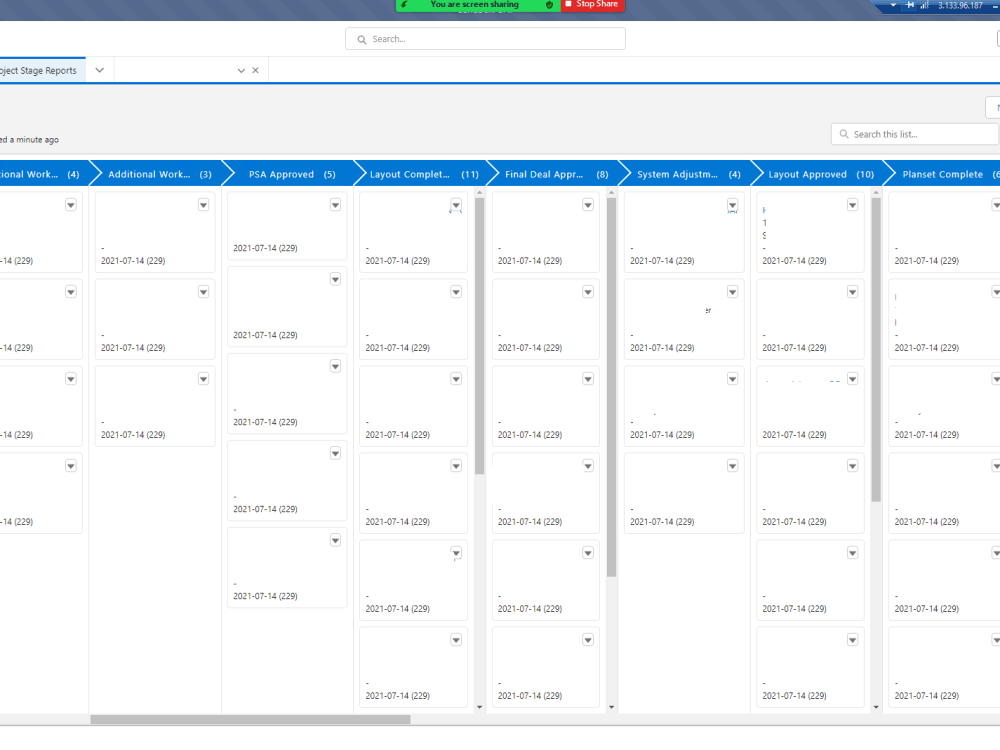Open actions menu on first Additional Work (4) card

71,205
